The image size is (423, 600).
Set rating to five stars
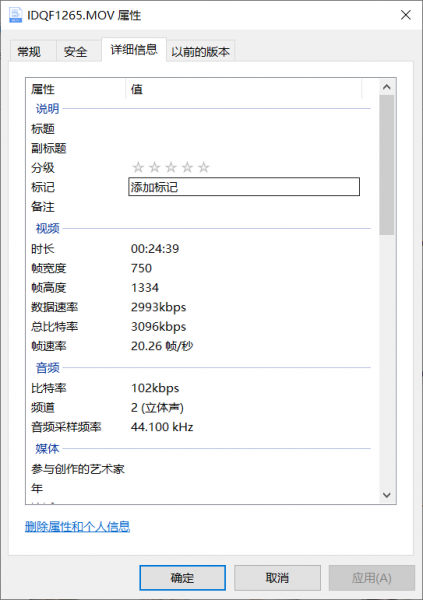coord(204,167)
